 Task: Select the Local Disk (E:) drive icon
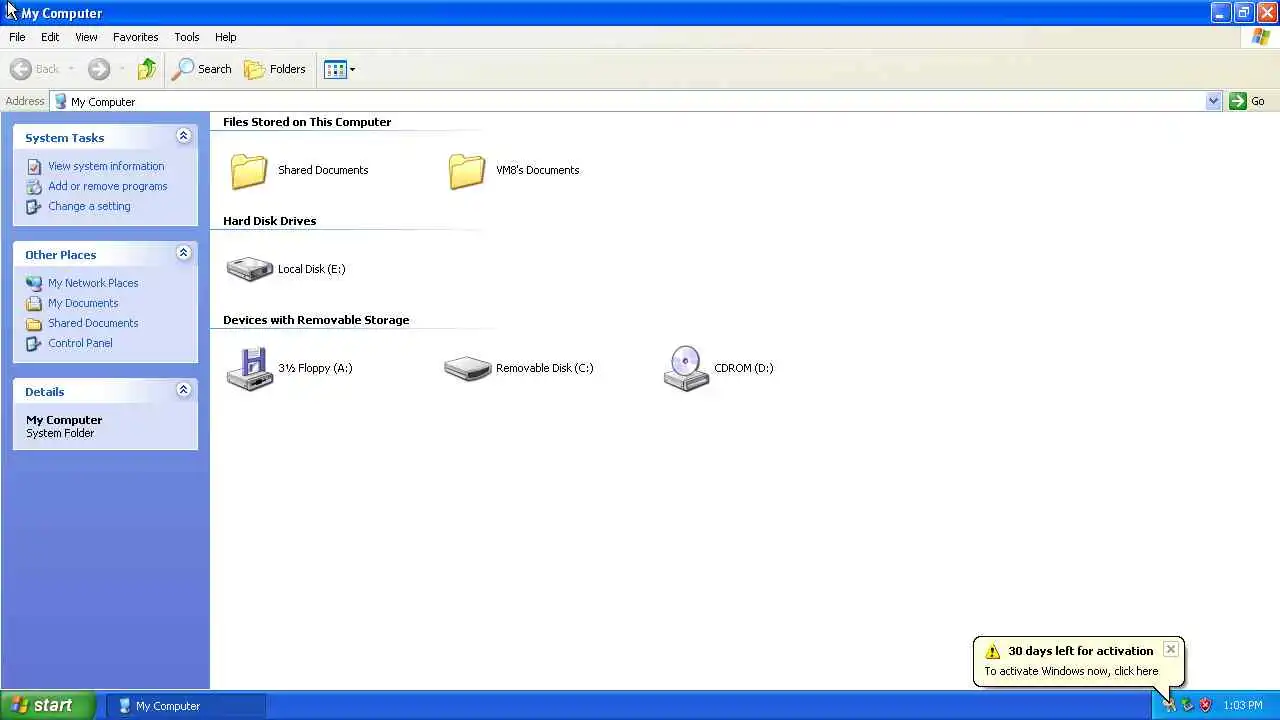249,269
